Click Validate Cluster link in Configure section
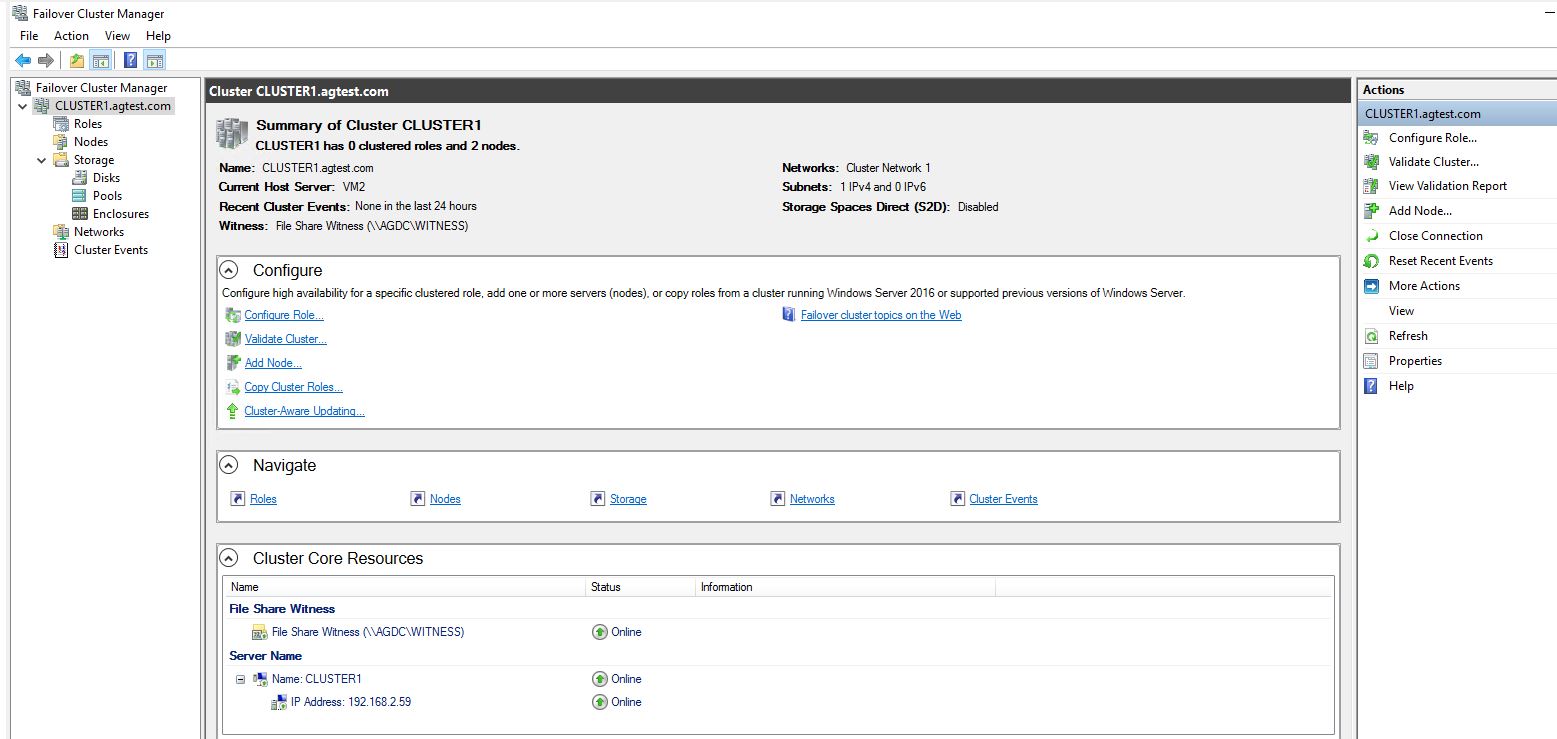This screenshot has height=739, width=1557. click(x=286, y=339)
